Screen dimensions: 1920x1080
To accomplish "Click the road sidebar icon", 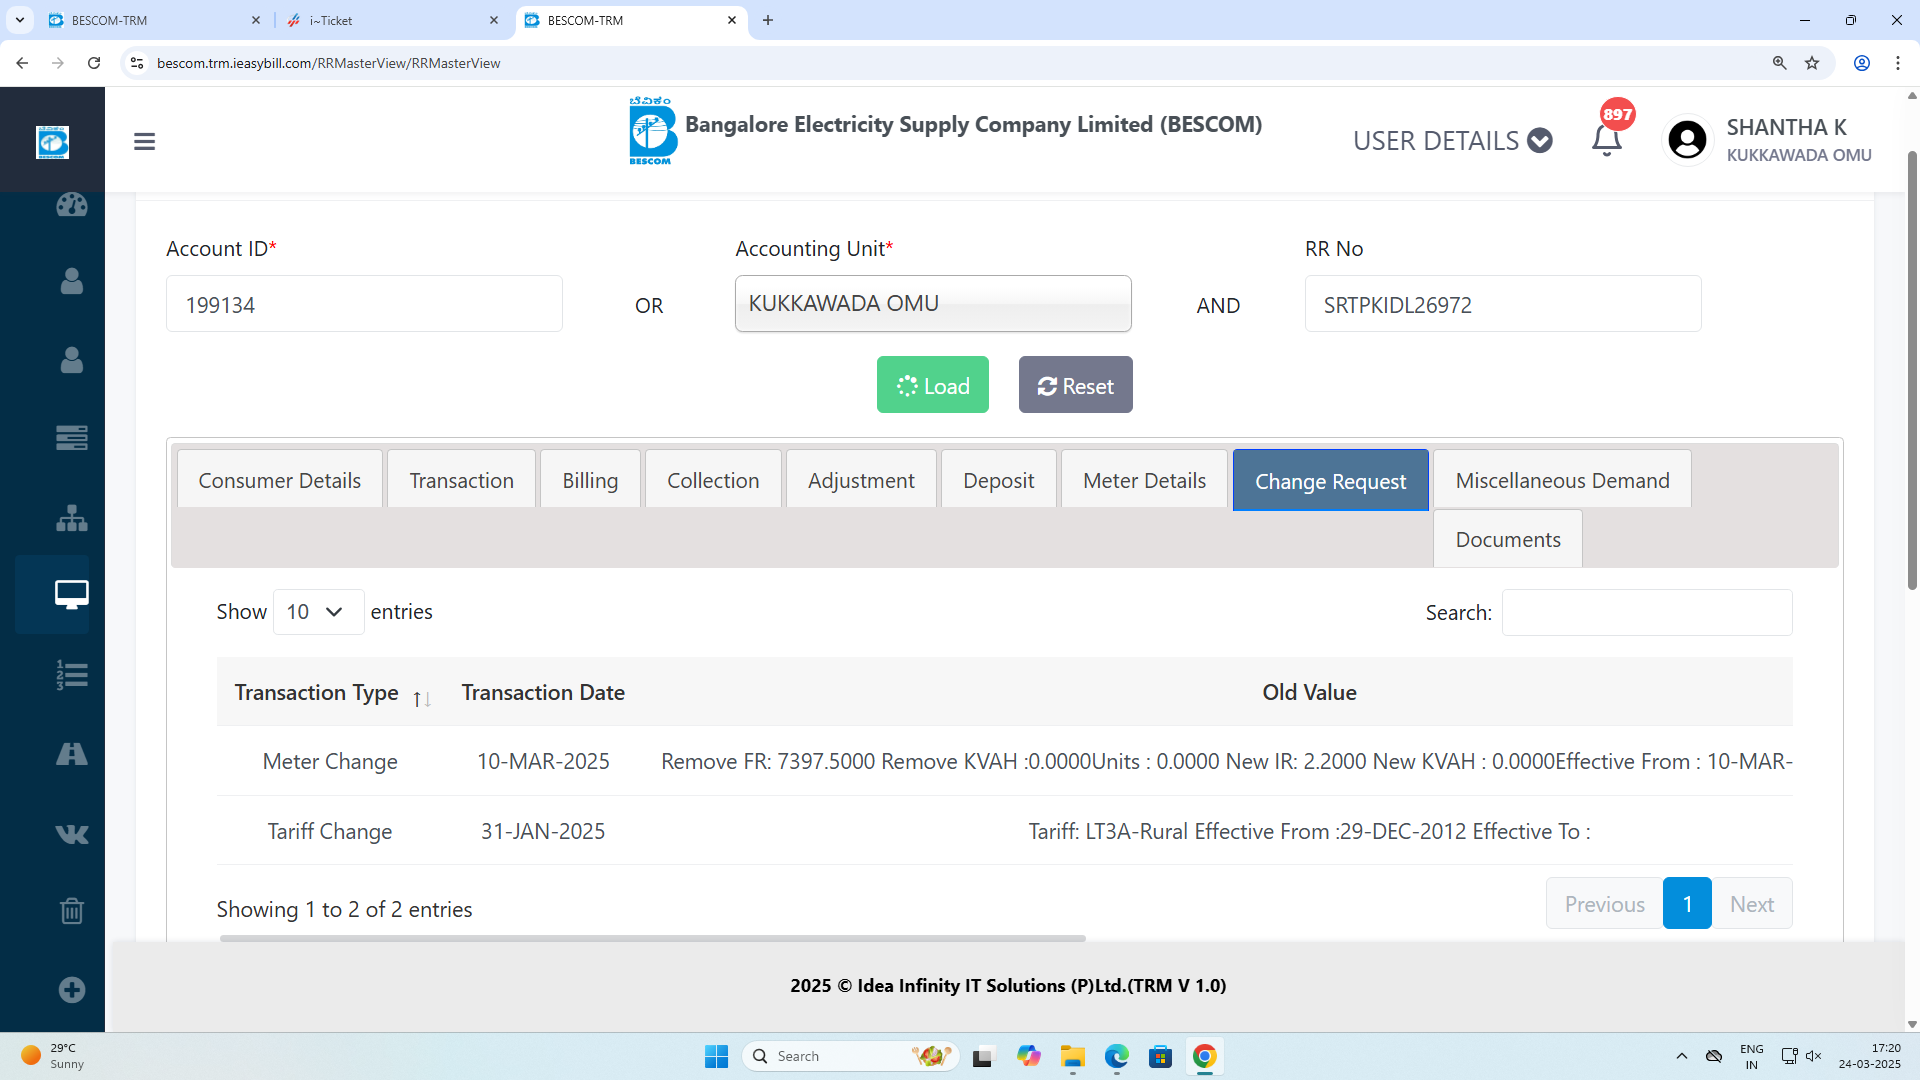I will point(71,754).
